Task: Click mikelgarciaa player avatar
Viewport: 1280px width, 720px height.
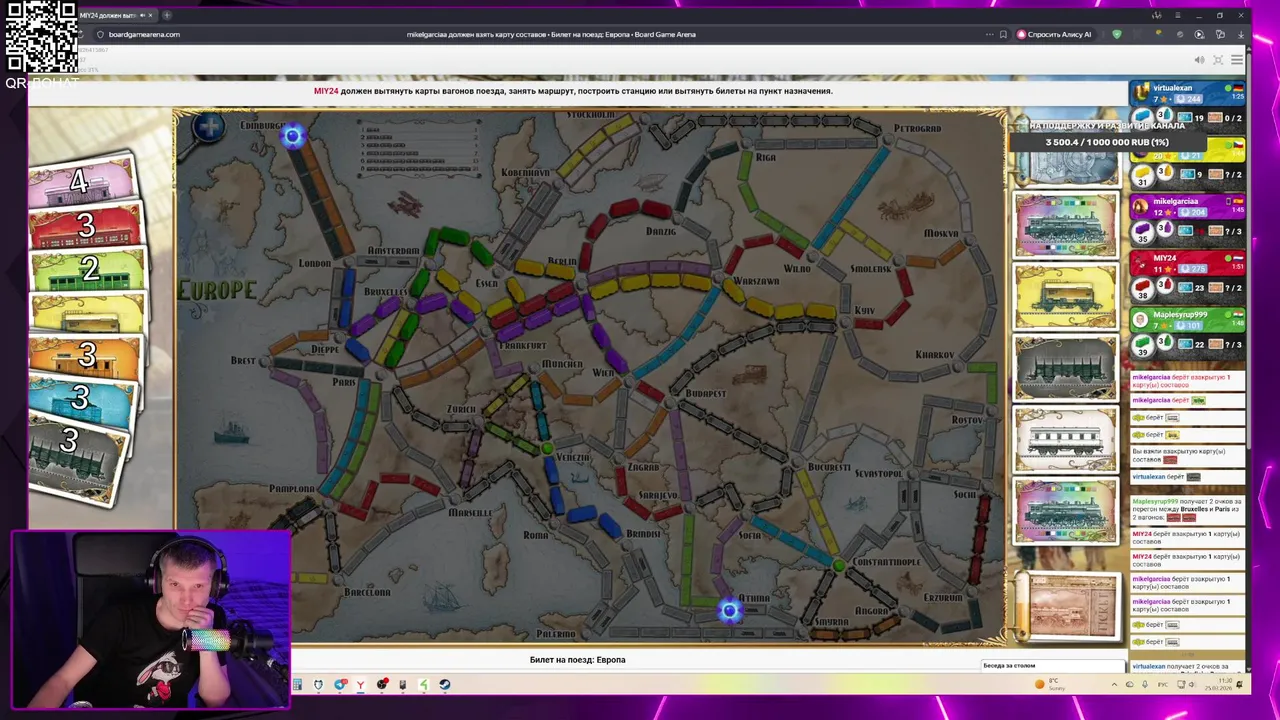Action: tap(1140, 206)
